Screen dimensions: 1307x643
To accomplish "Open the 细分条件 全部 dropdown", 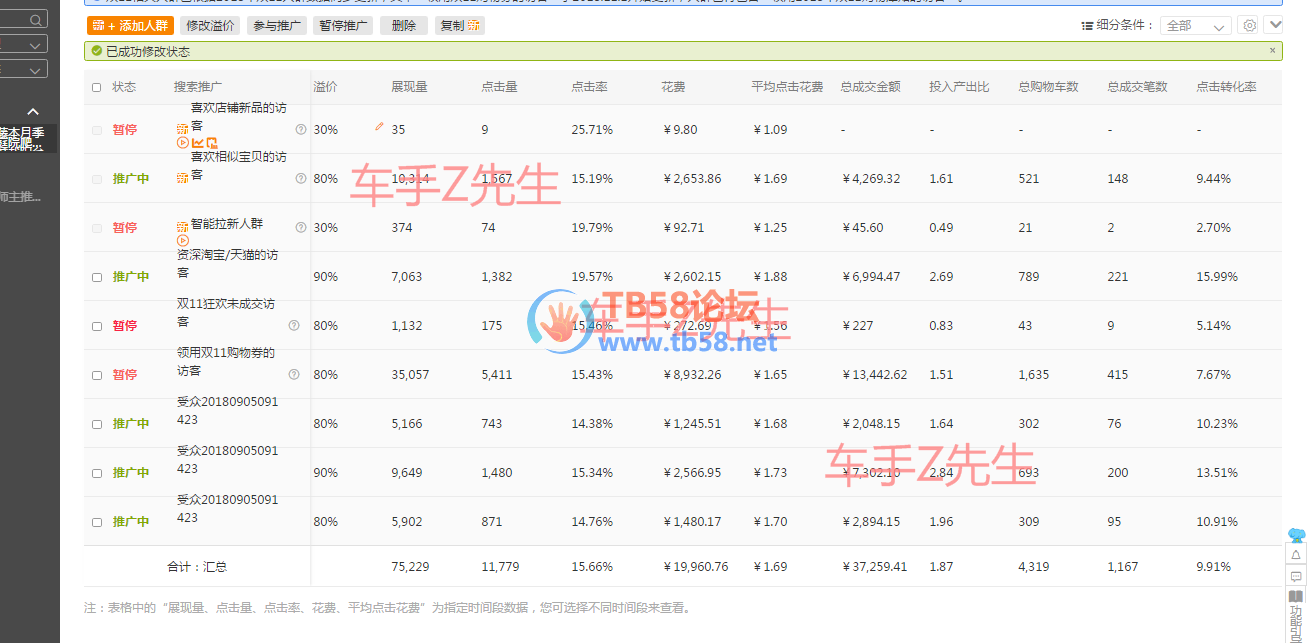I will click(x=1195, y=26).
